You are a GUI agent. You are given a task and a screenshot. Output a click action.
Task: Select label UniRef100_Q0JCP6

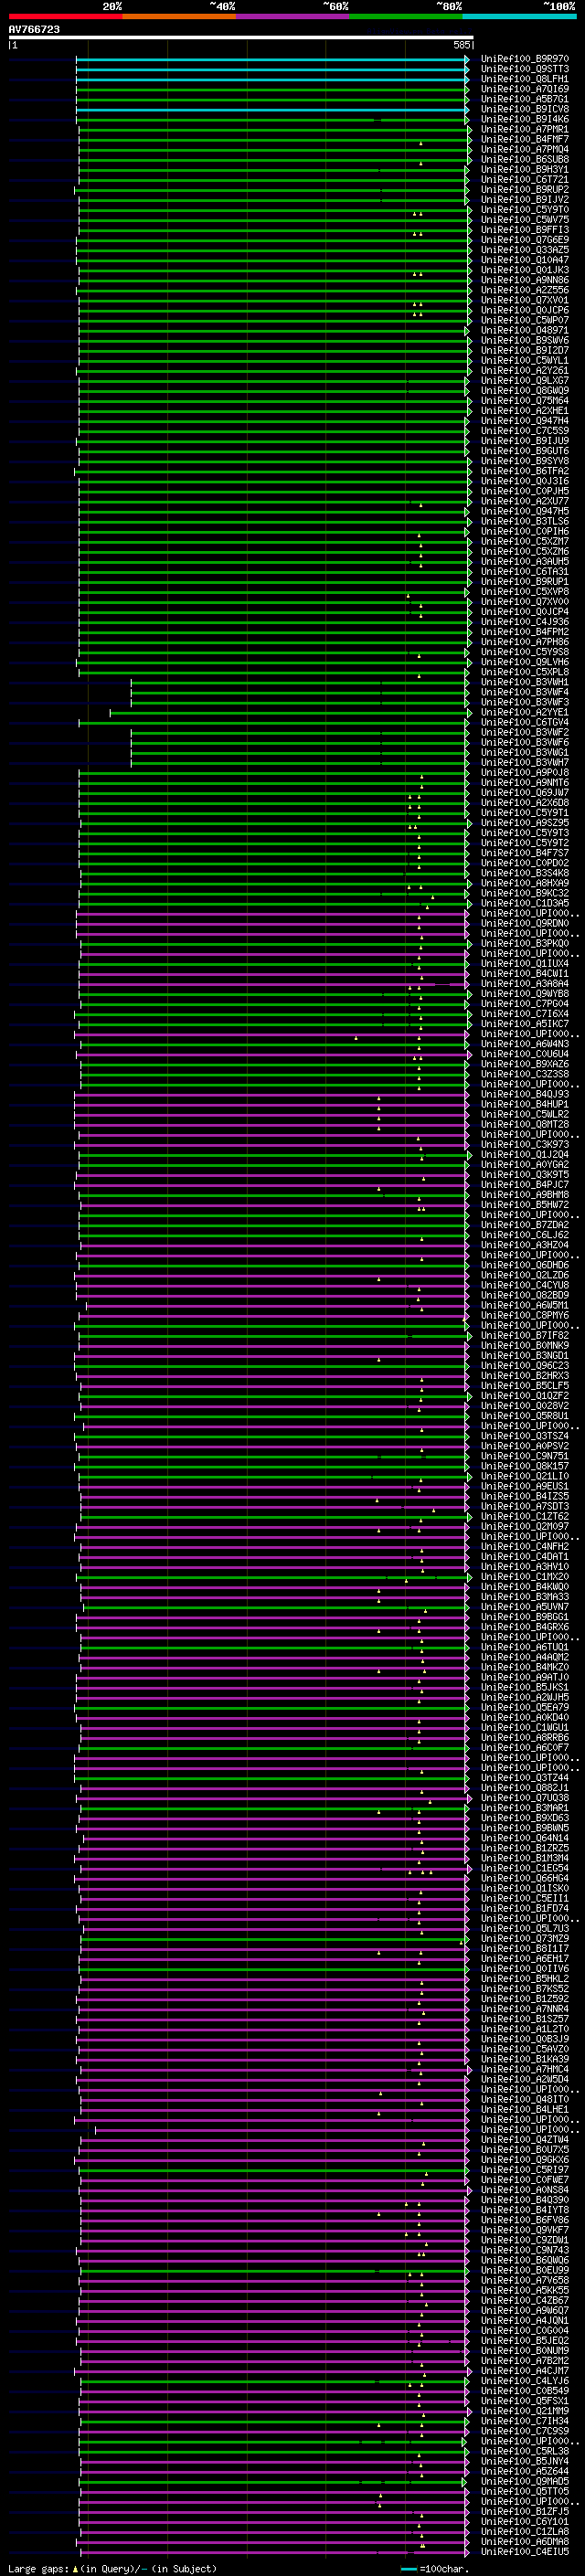coord(524,311)
